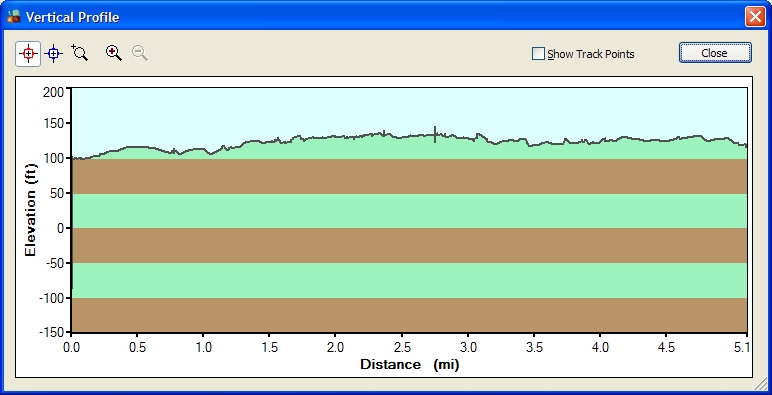This screenshot has height=395, width=772.
Task: Close the window using the red X
Action: [x=754, y=17]
